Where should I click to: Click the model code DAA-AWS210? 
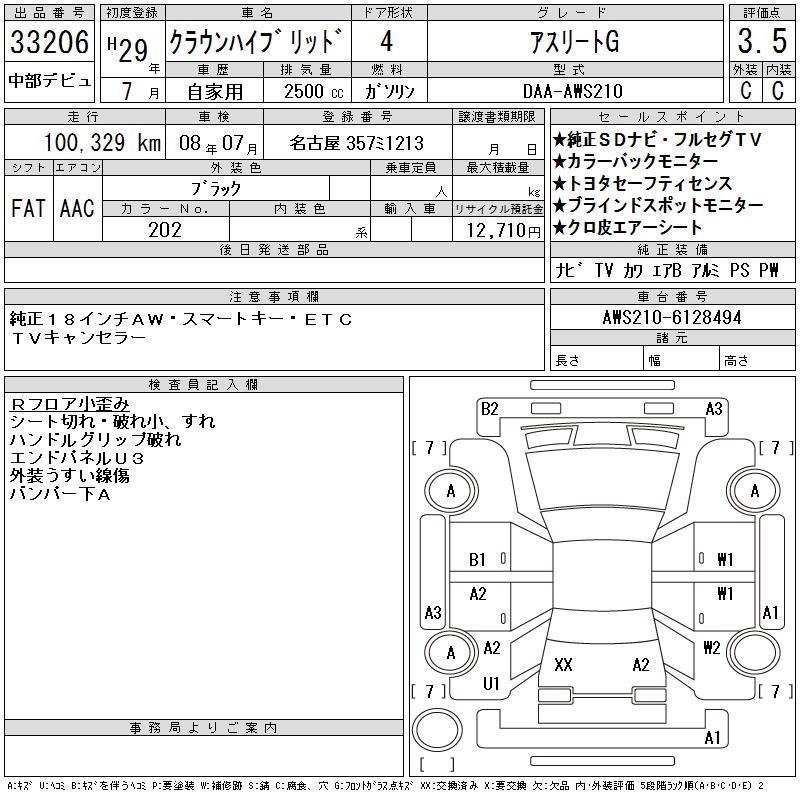click(x=574, y=90)
